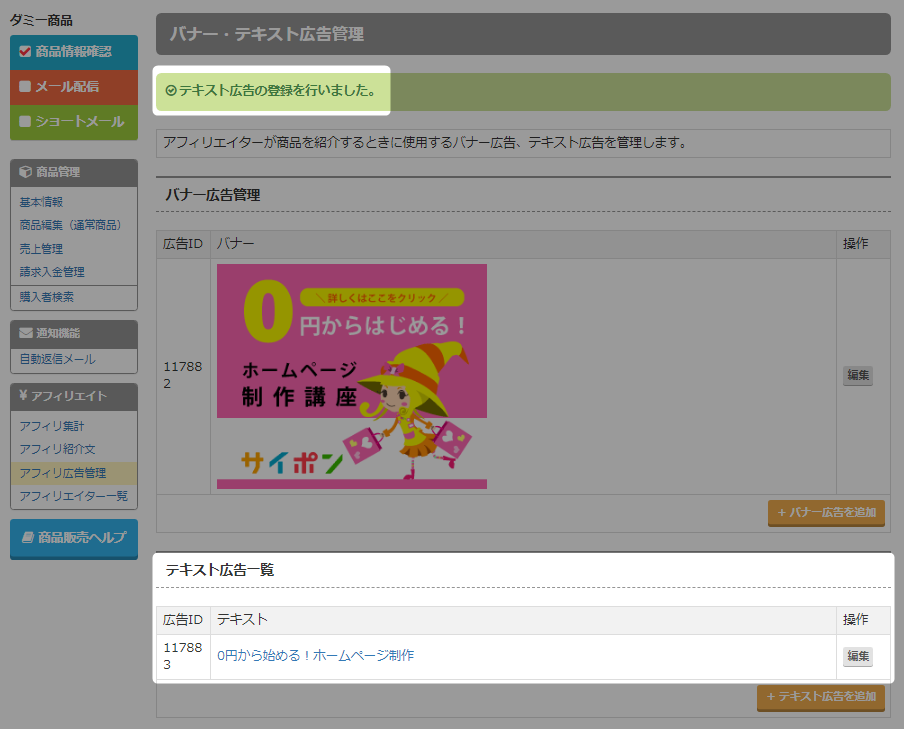Open the ショートメール tab
Screen dimensions: 904x729
[74, 122]
